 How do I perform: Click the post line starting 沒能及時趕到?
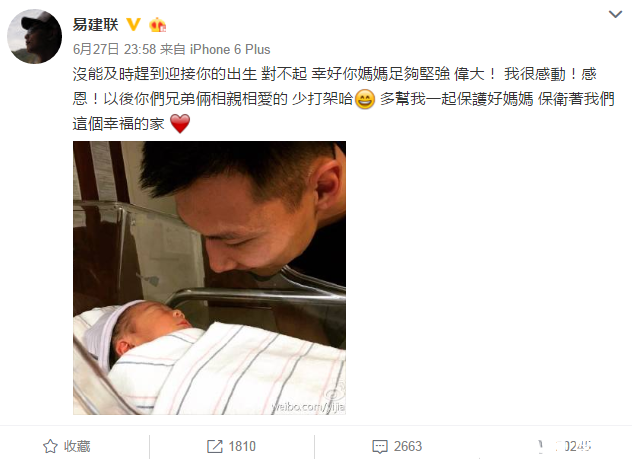(x=334, y=74)
